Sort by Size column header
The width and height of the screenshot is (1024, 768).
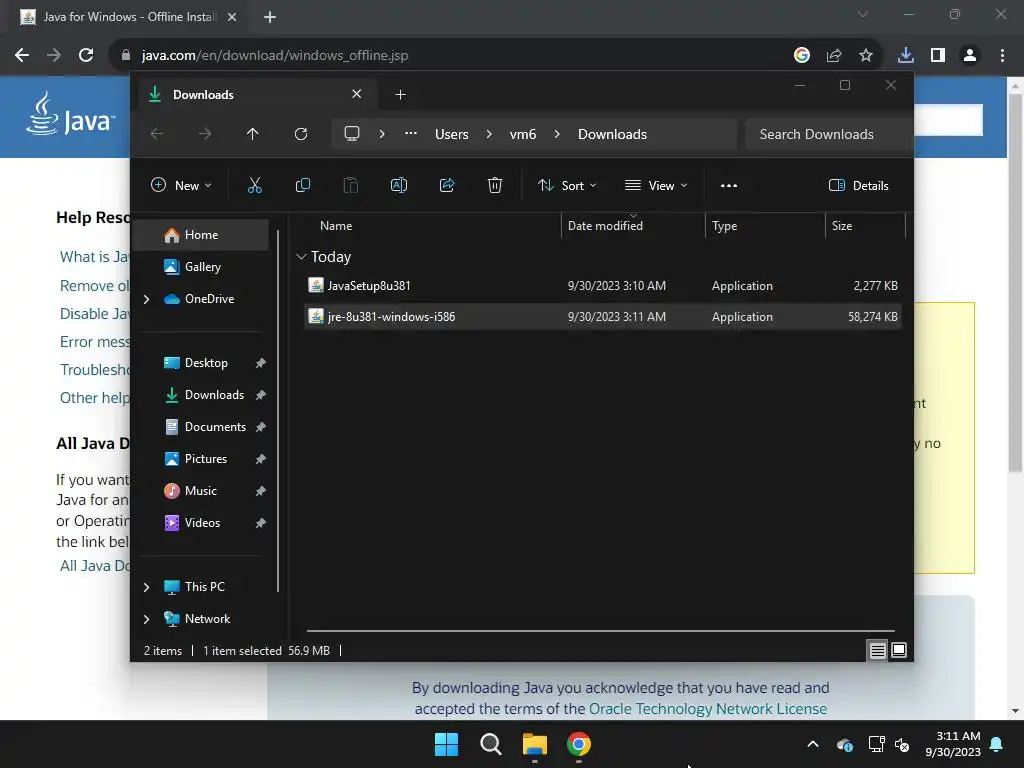(865, 225)
